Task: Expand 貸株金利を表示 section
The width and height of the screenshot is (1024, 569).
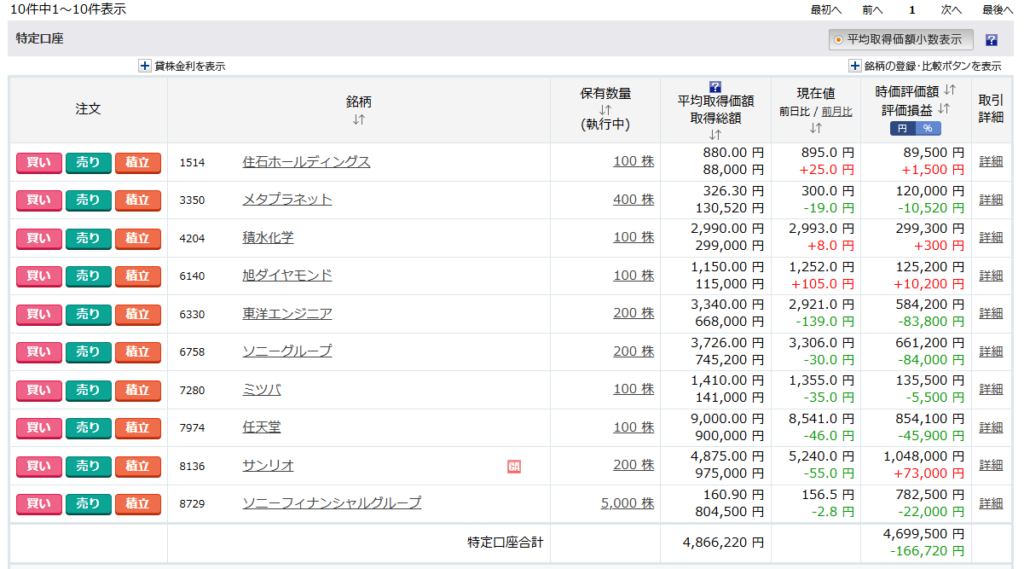Action: pos(145,66)
